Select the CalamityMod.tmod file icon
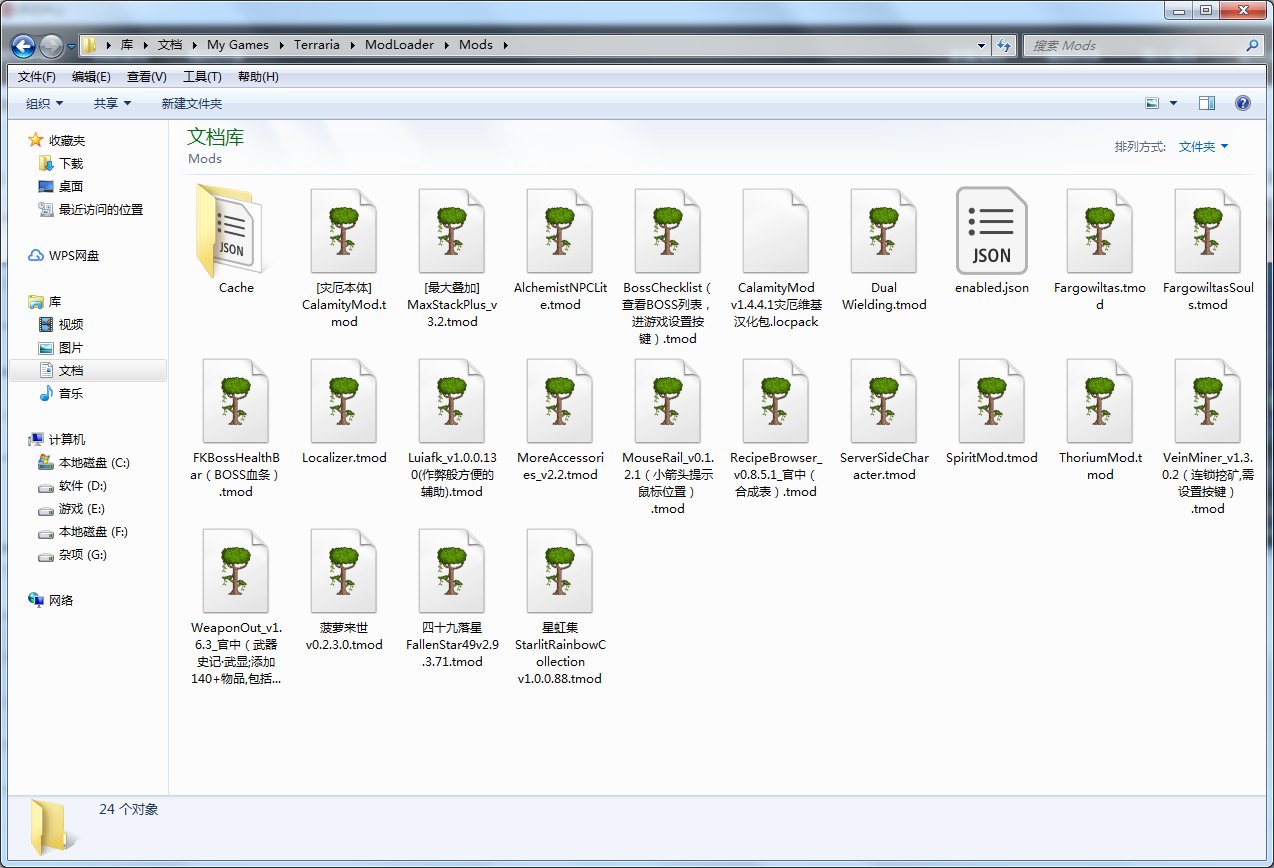This screenshot has width=1274, height=868. pos(344,231)
